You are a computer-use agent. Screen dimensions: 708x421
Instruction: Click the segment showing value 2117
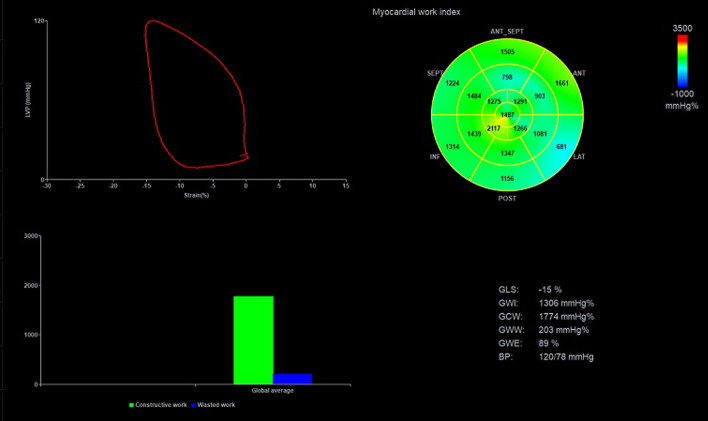tap(493, 129)
